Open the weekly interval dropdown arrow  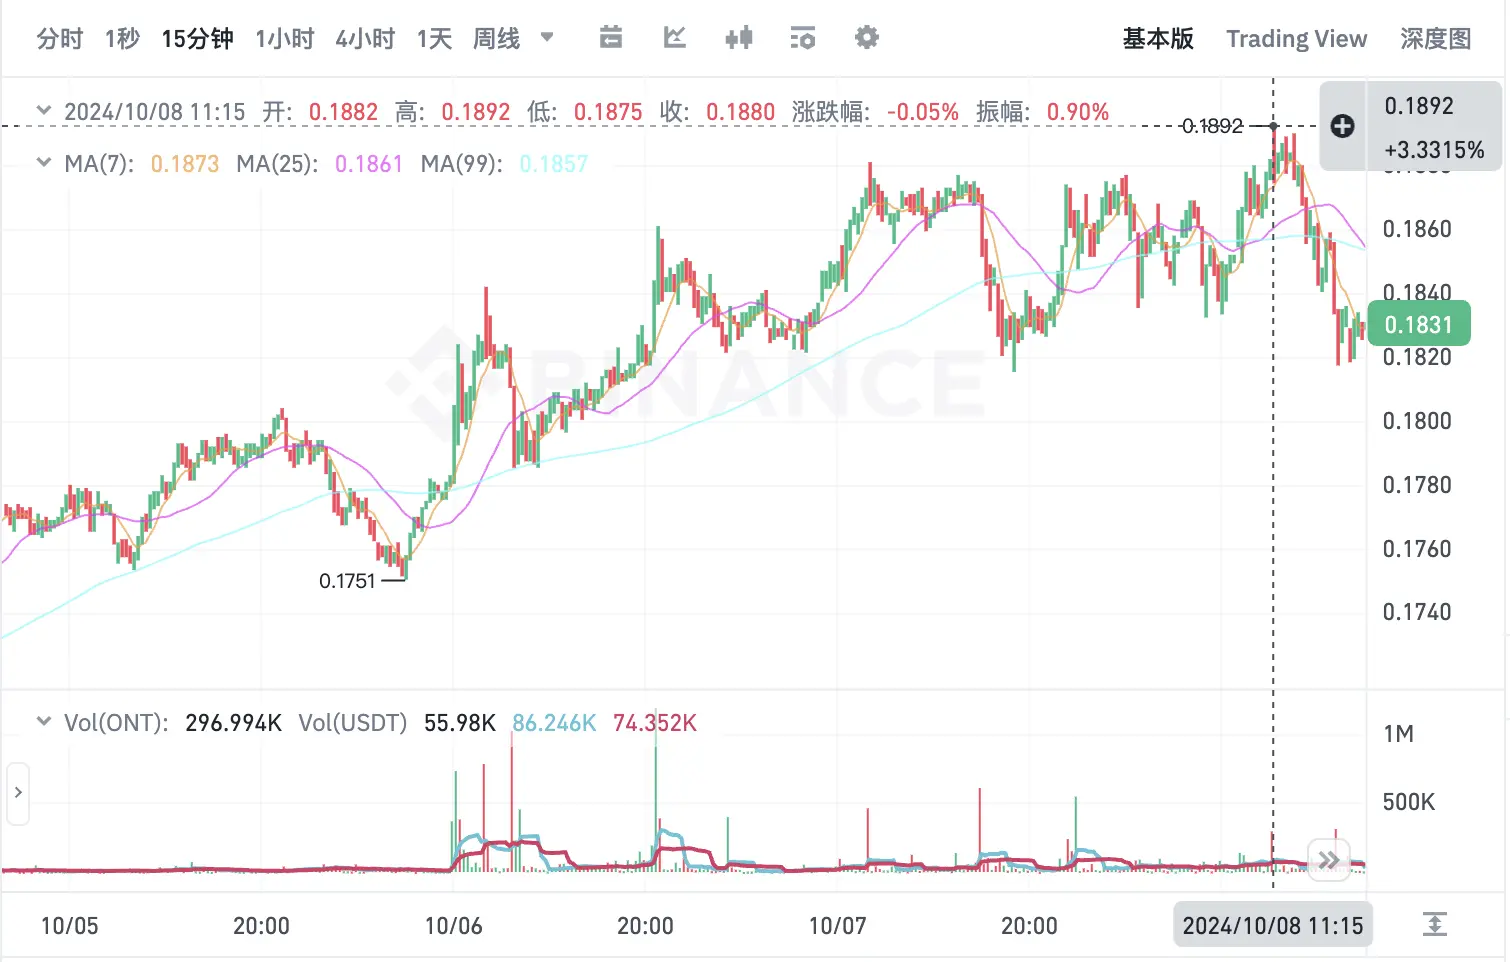[546, 38]
